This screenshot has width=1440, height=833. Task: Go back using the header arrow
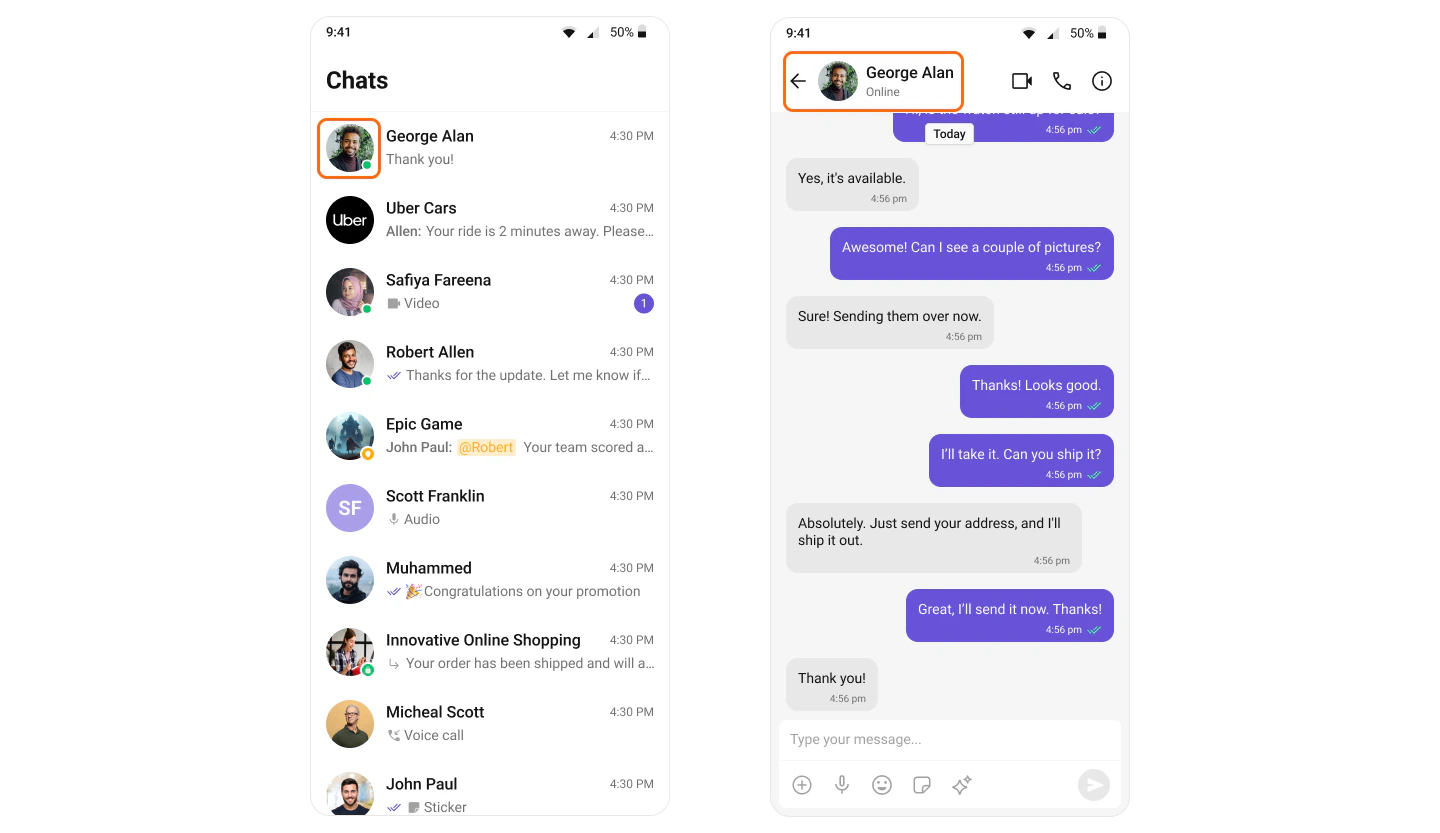point(798,81)
